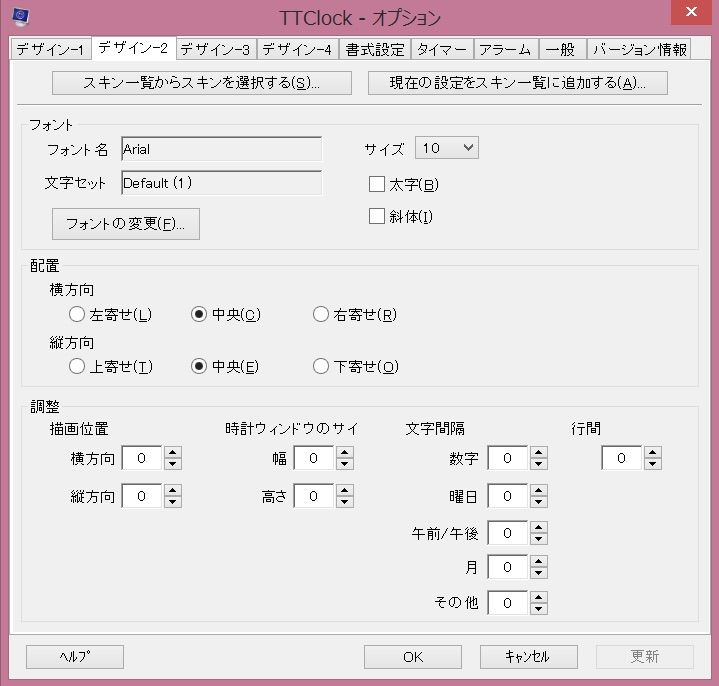Go to the デザイン-4 tab

click(x=298, y=49)
